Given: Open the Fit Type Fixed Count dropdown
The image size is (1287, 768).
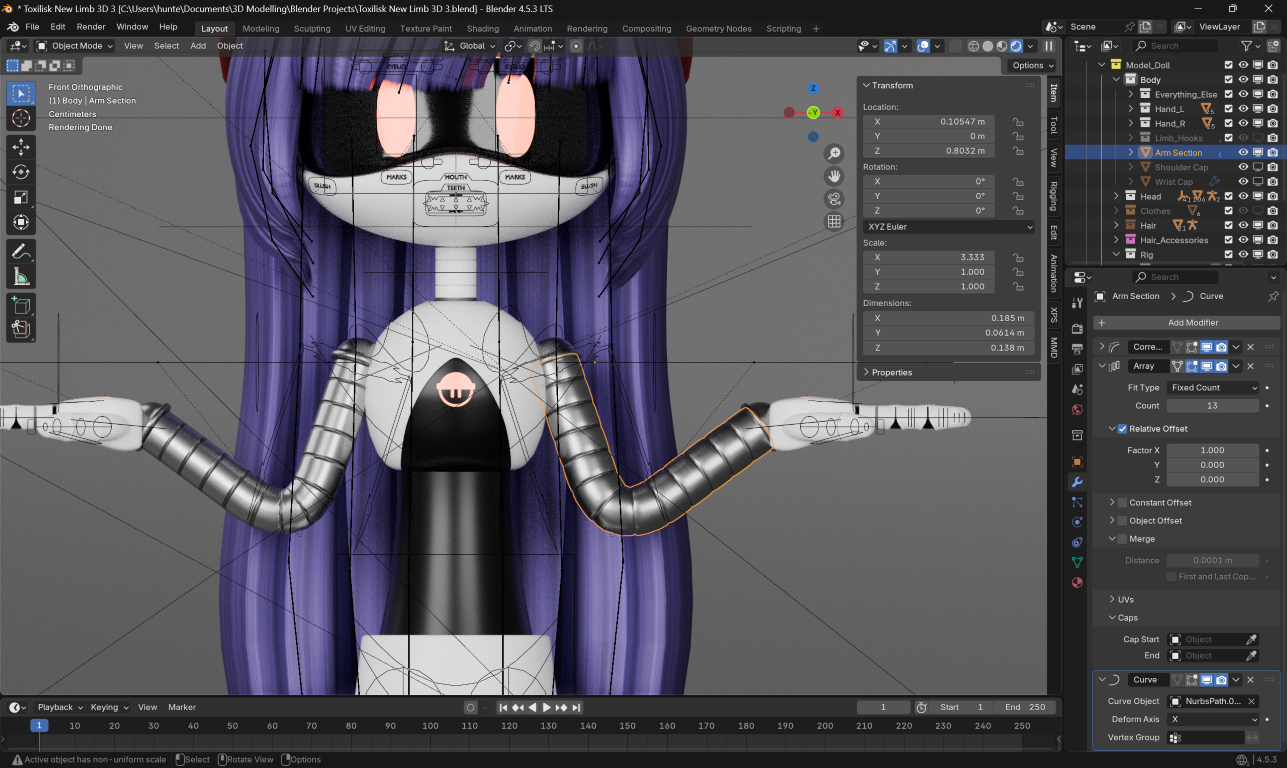Looking at the screenshot, I should coord(1213,388).
